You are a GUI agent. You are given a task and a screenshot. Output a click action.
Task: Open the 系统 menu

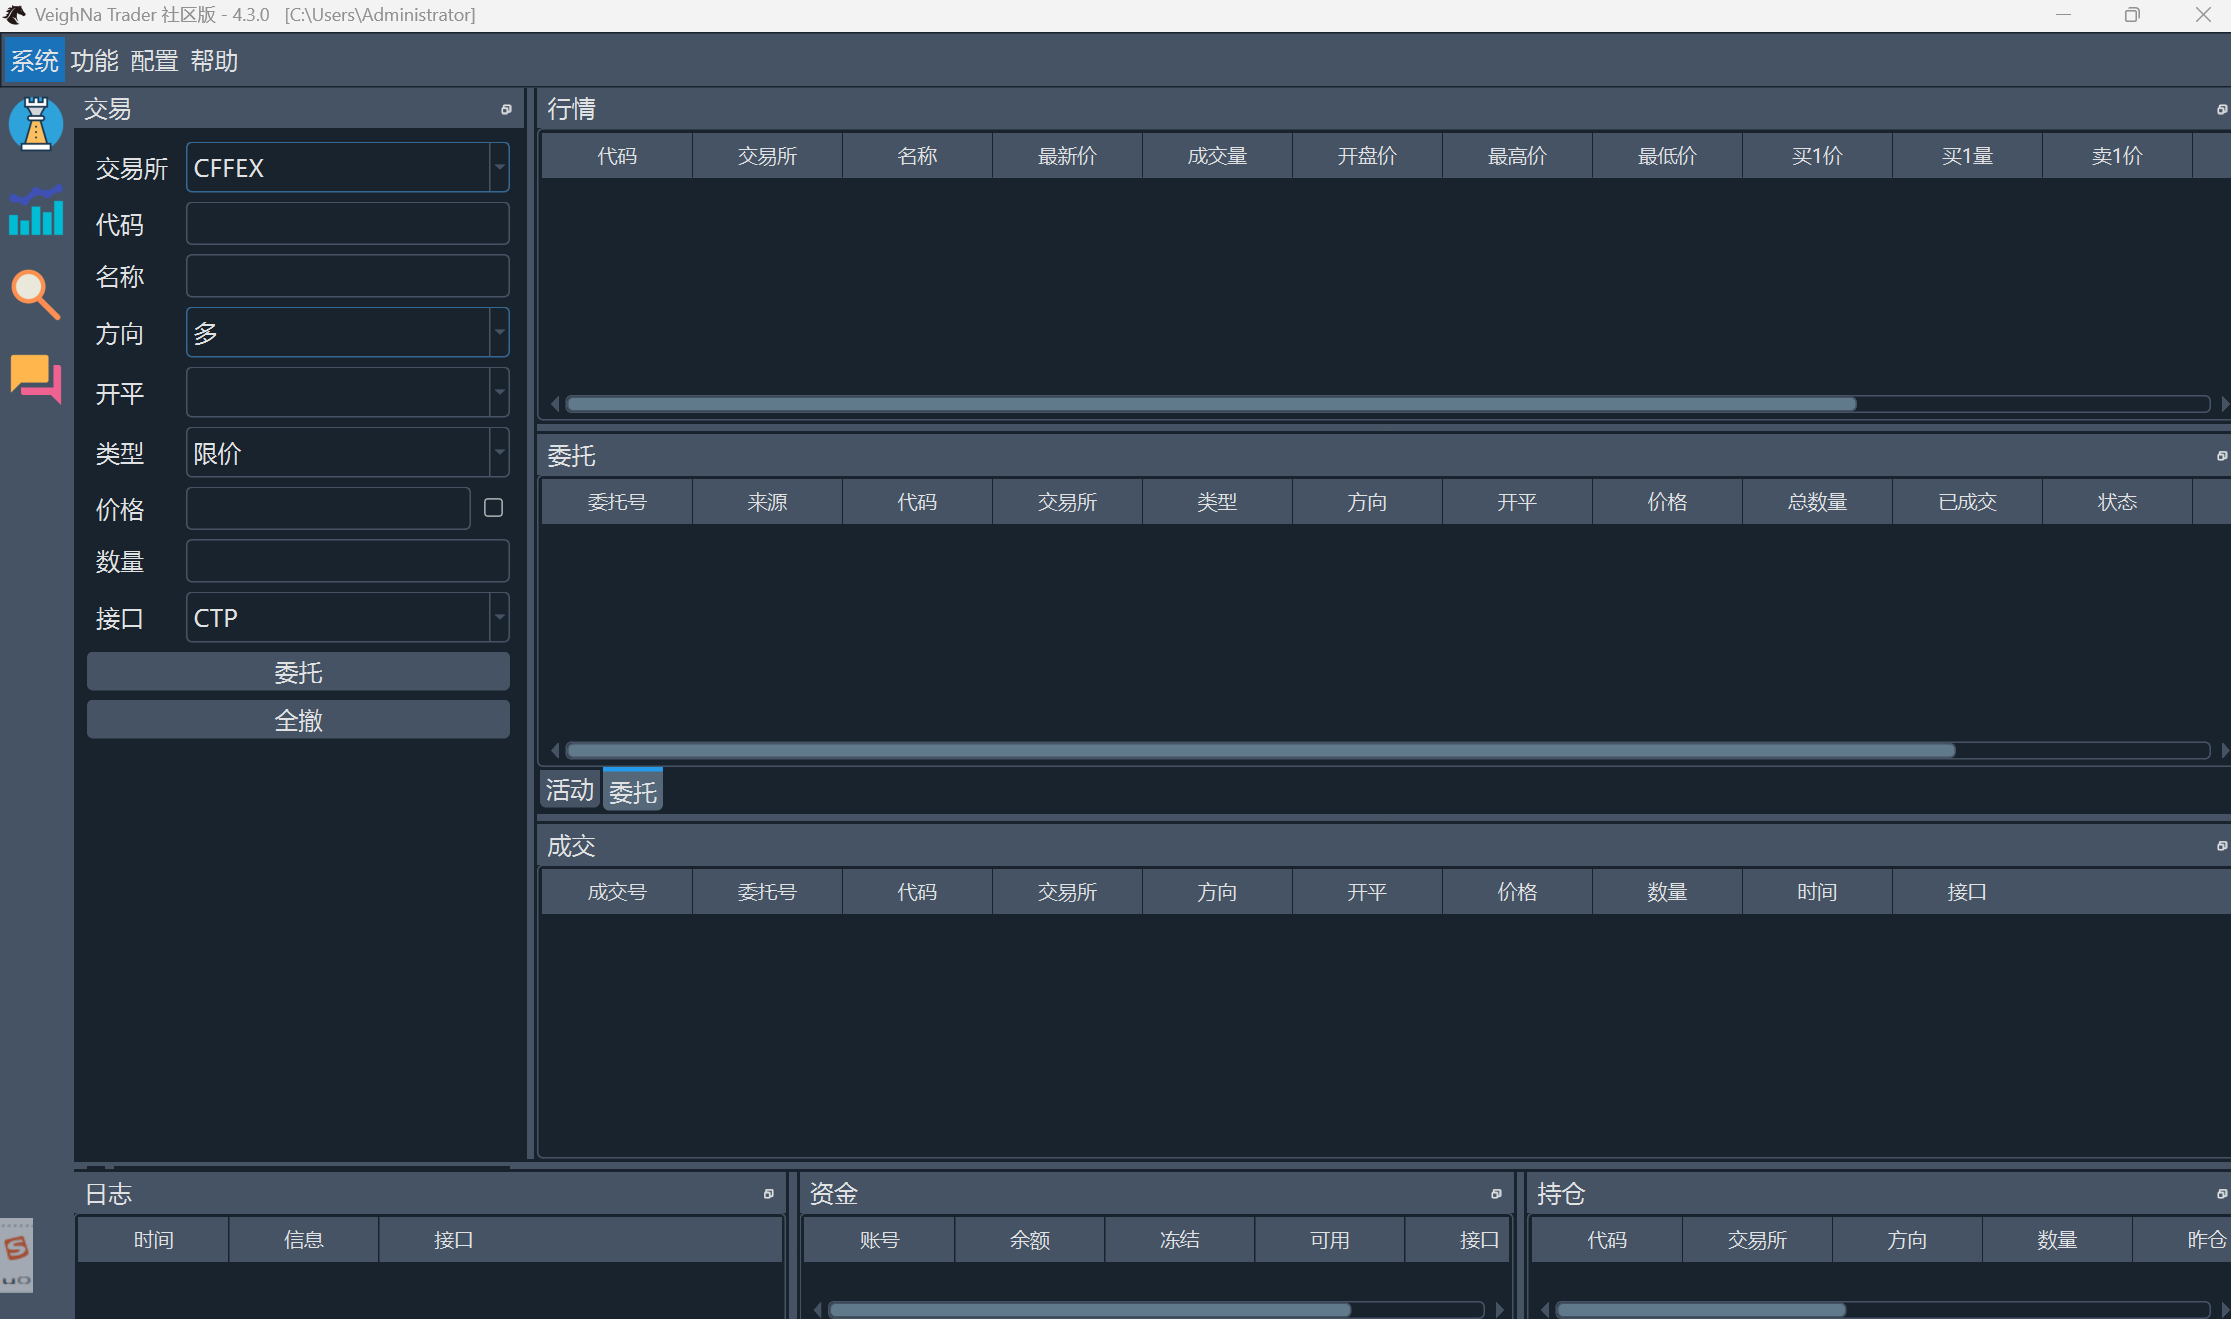point(35,61)
